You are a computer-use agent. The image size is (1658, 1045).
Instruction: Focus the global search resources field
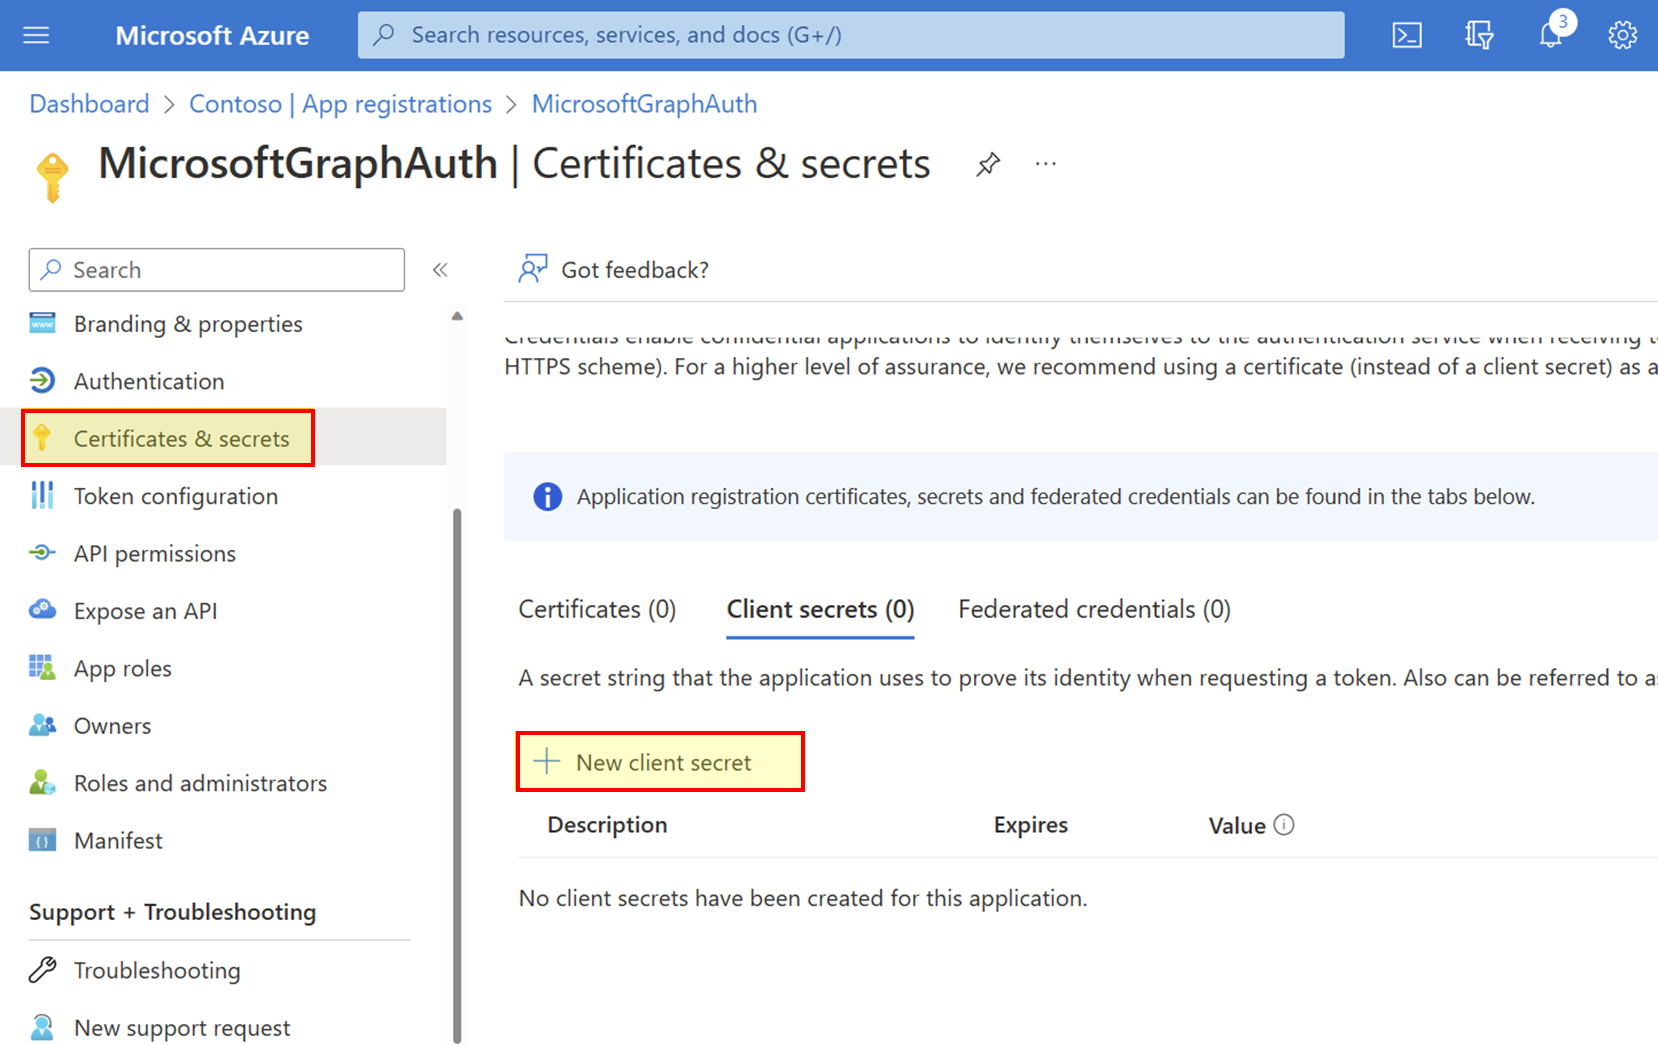(x=851, y=35)
